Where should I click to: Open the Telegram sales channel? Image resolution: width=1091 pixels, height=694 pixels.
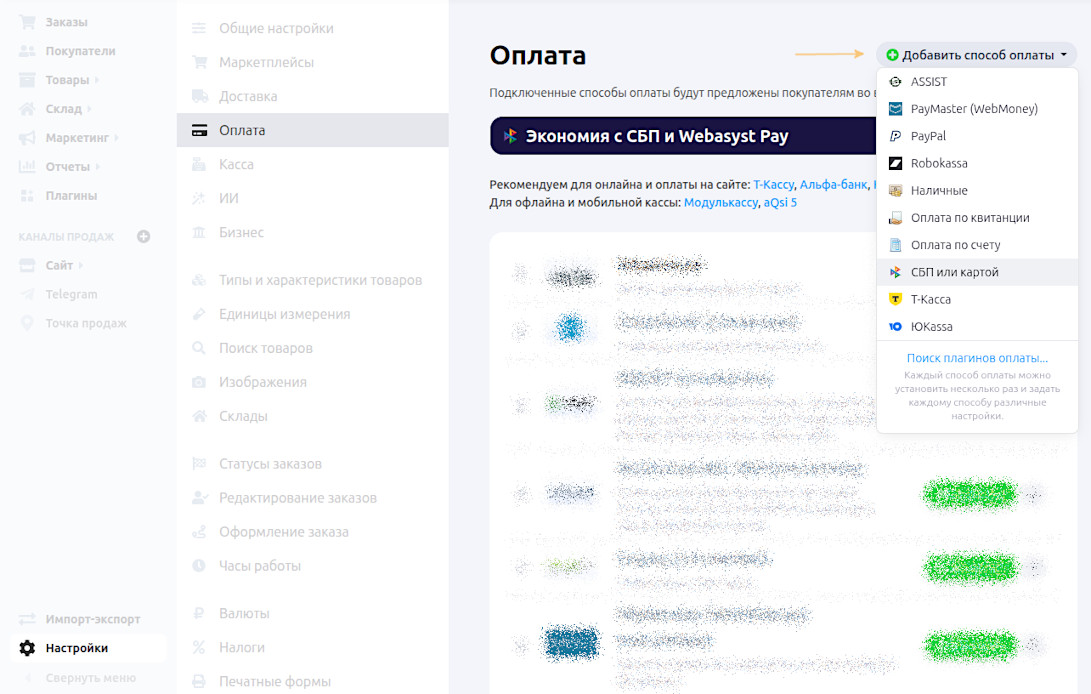70,294
